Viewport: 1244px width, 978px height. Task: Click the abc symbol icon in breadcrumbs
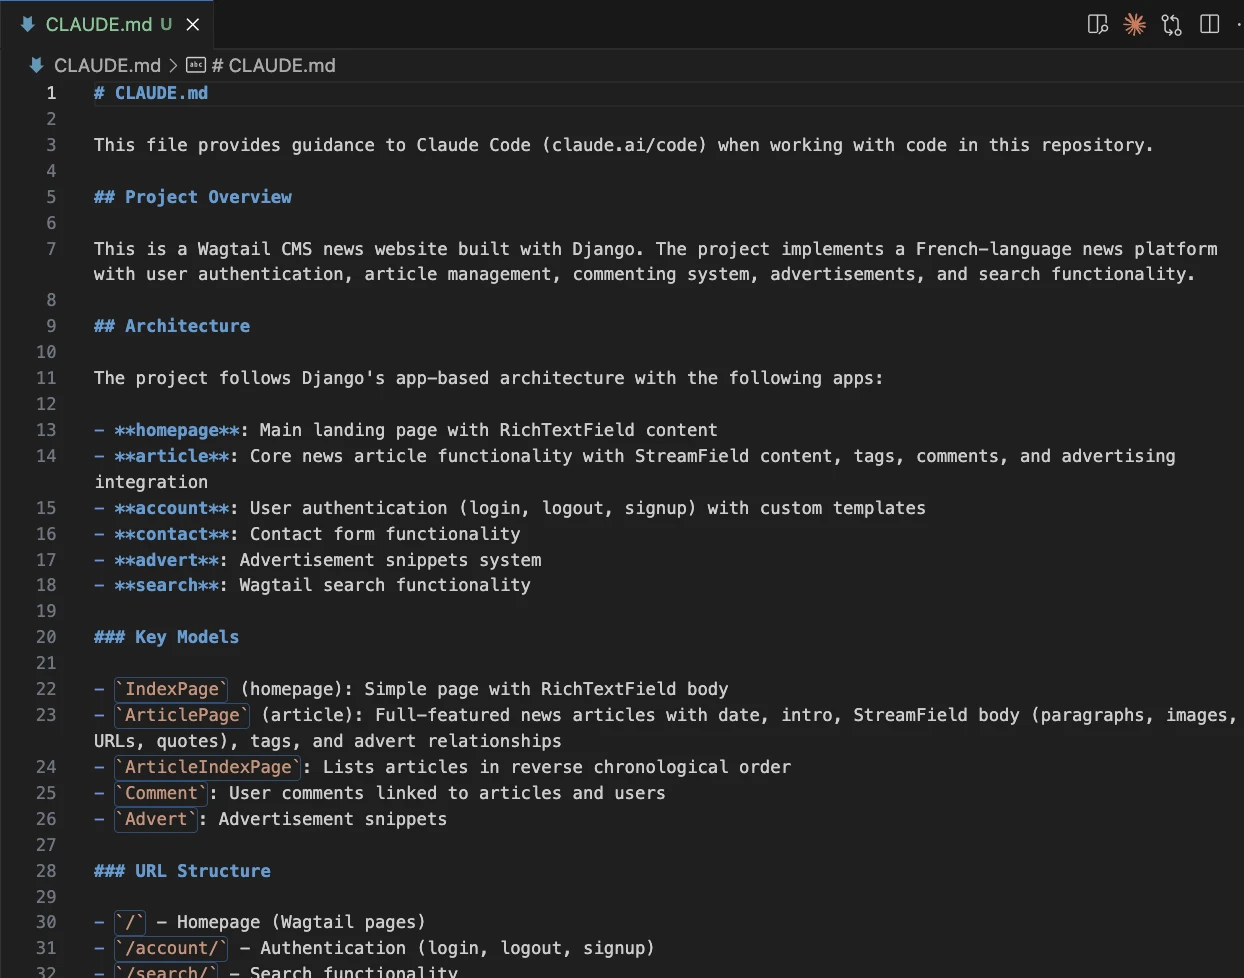point(196,65)
